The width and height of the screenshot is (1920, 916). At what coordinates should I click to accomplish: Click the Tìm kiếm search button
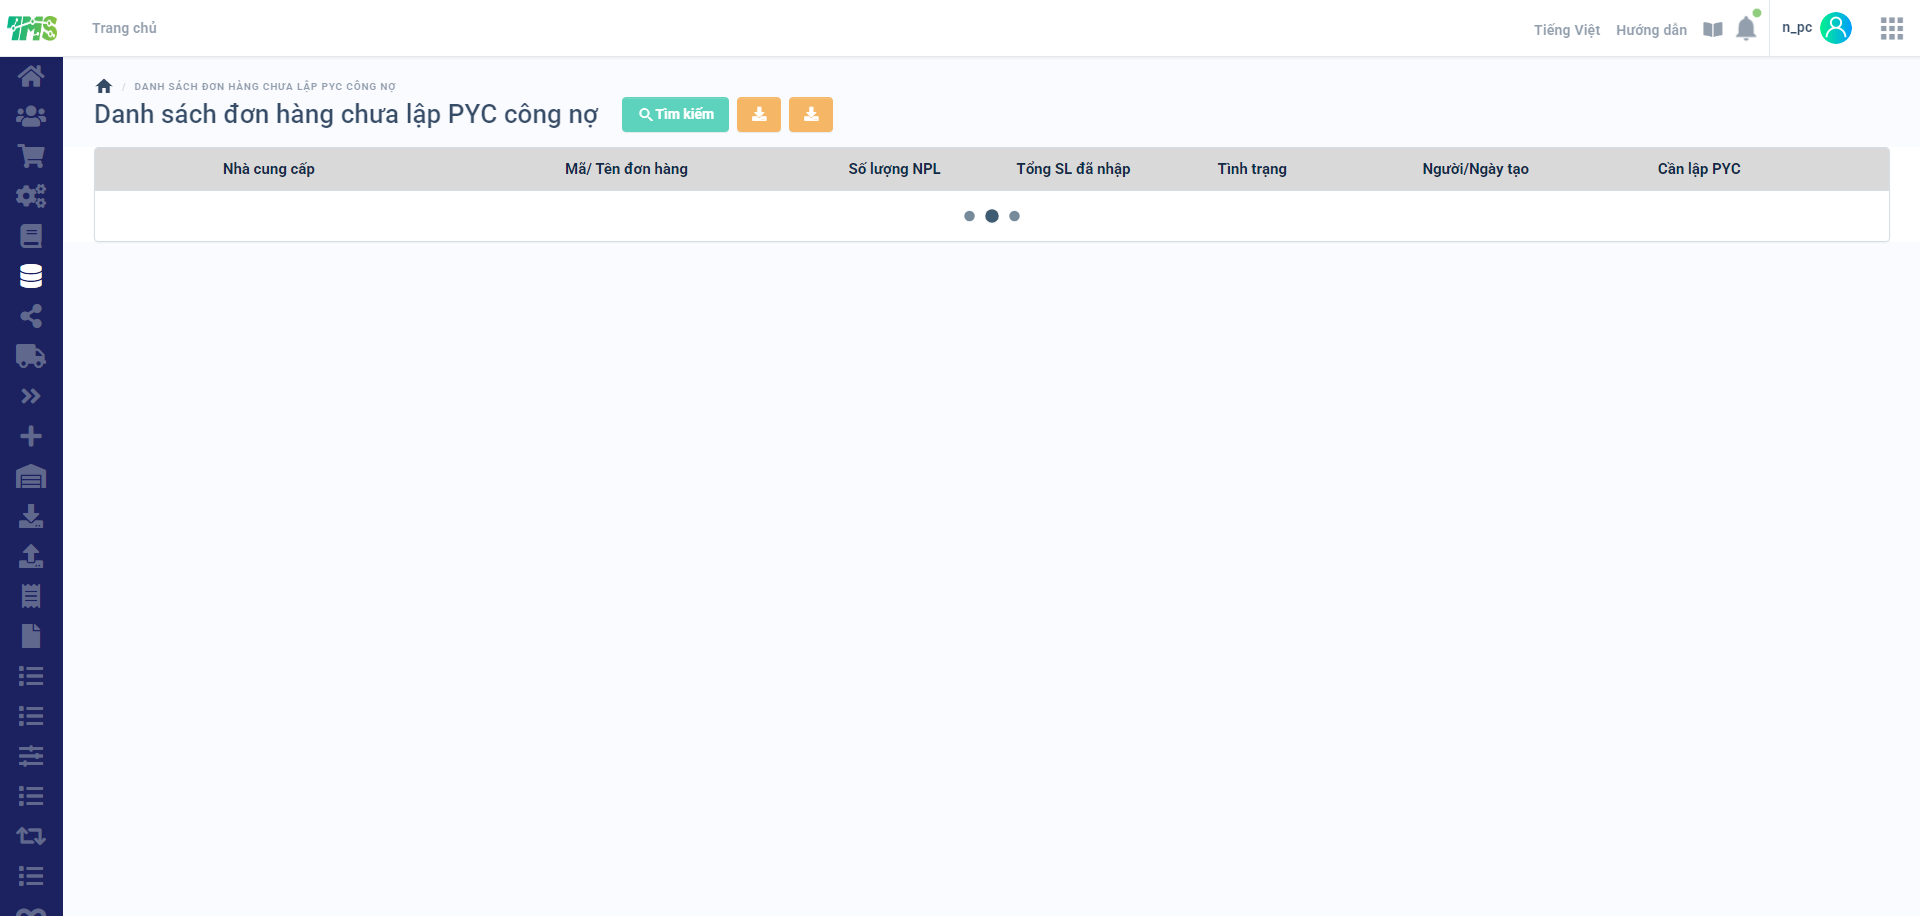(675, 115)
